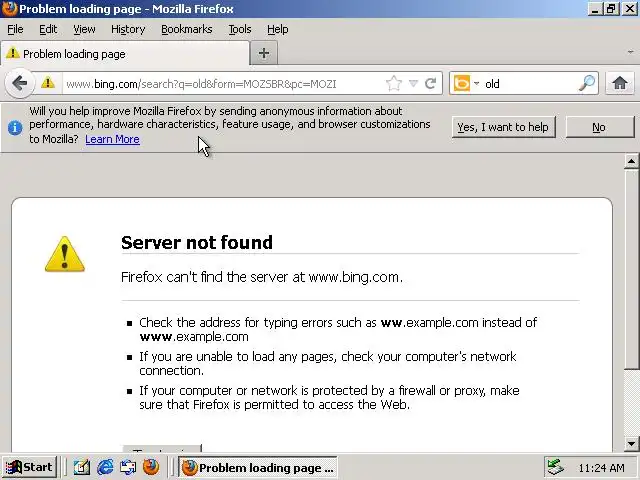Click the vertical scrollbar thumb

(x=631, y=269)
